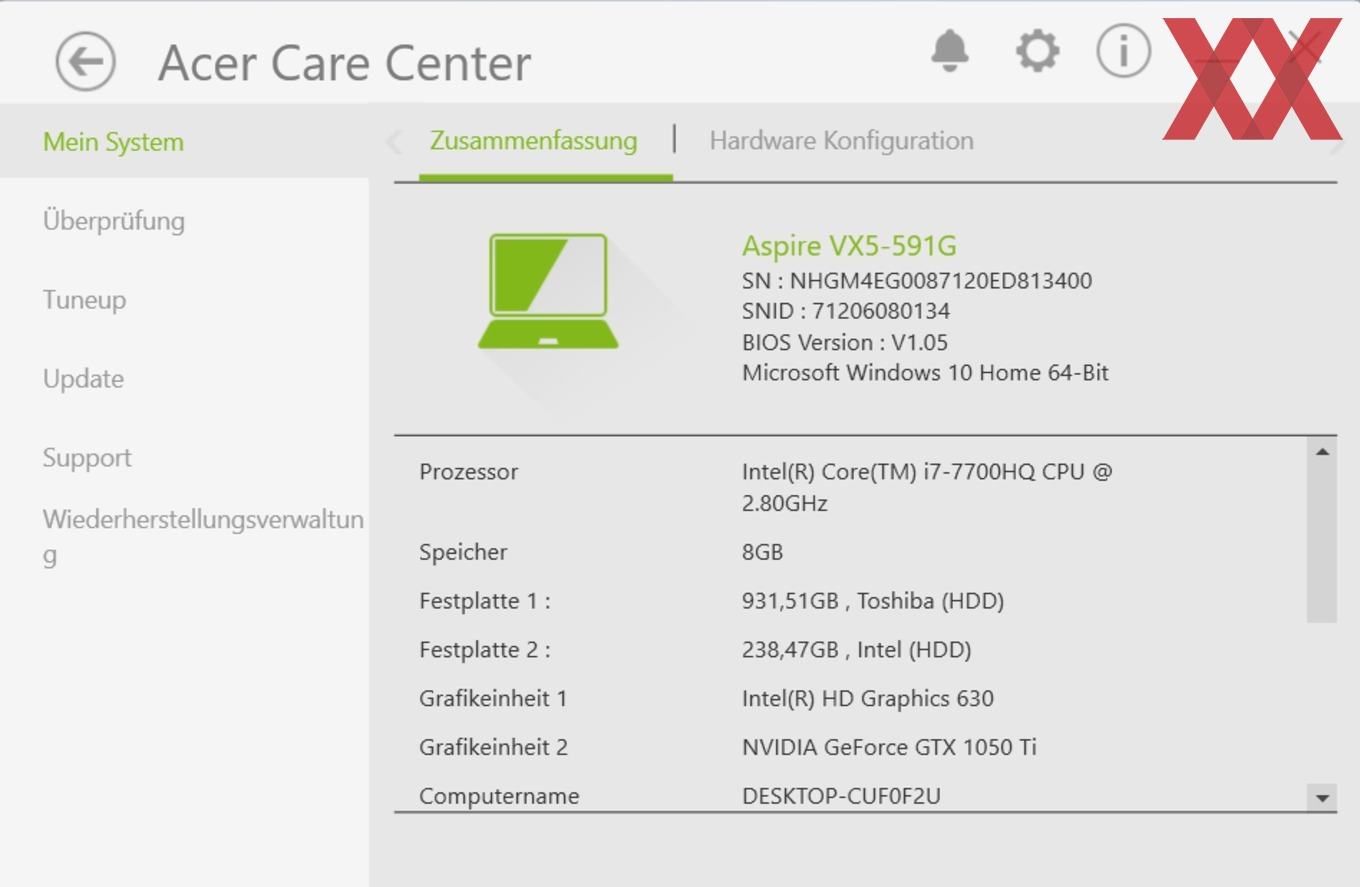Click the DESKTOP-CUF0F2U computer name
The width and height of the screenshot is (1360, 887).
841,796
